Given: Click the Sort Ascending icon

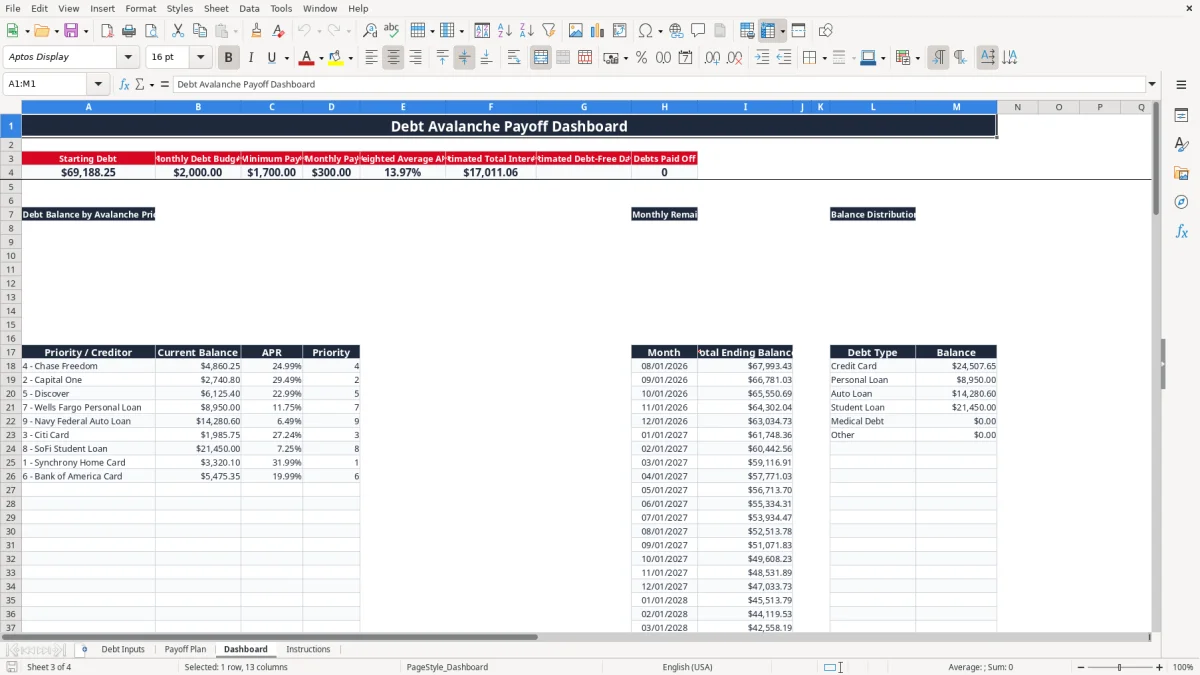Looking at the screenshot, I should [505, 31].
